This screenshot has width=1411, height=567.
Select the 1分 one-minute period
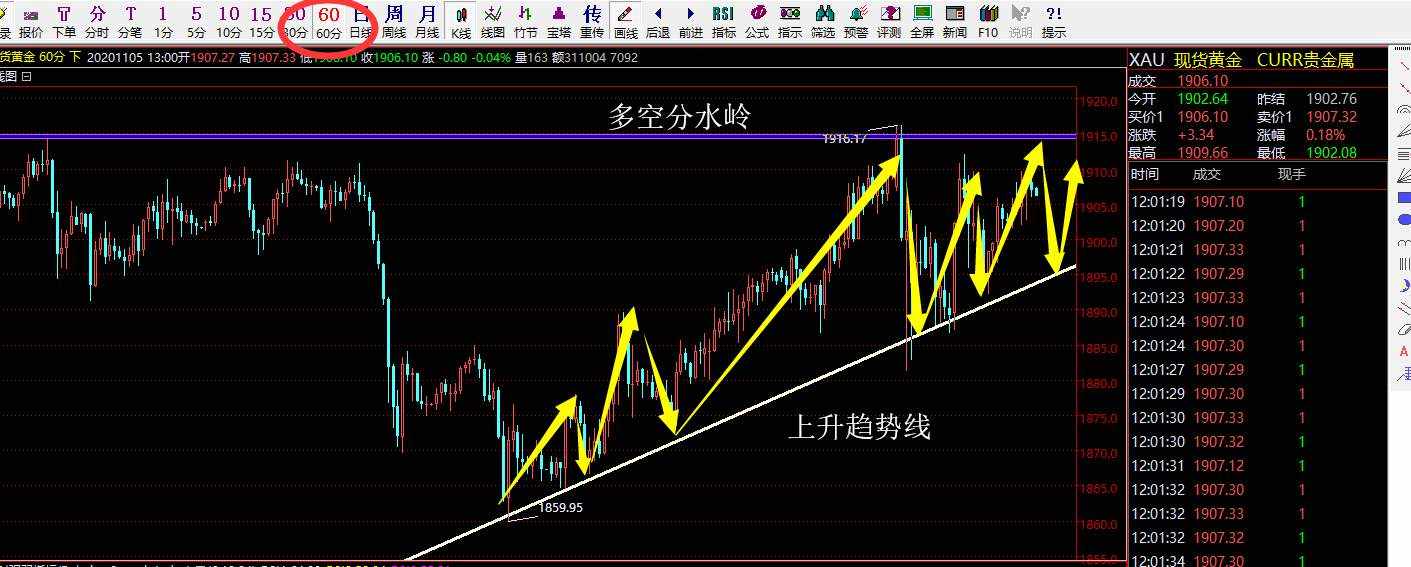coord(163,22)
